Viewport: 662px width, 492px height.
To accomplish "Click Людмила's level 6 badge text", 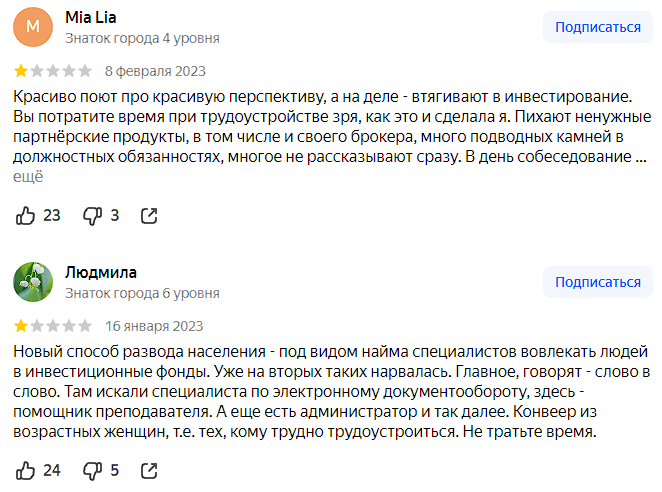I will pos(142,293).
